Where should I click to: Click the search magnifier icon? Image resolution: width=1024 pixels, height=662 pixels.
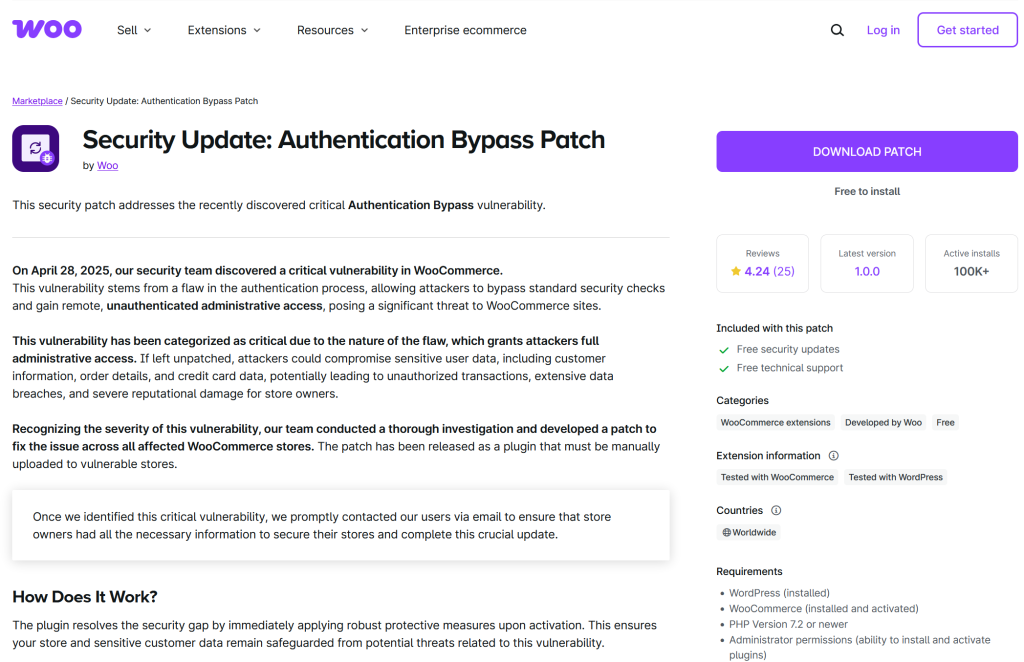[x=837, y=30]
